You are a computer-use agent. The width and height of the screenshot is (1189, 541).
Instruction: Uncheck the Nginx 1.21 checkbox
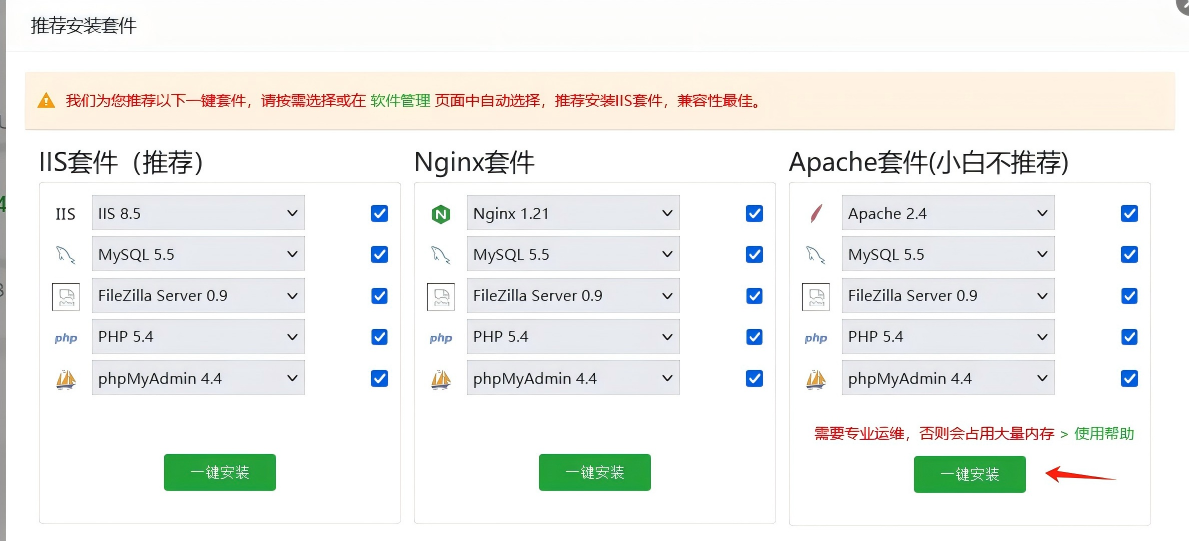[754, 213]
